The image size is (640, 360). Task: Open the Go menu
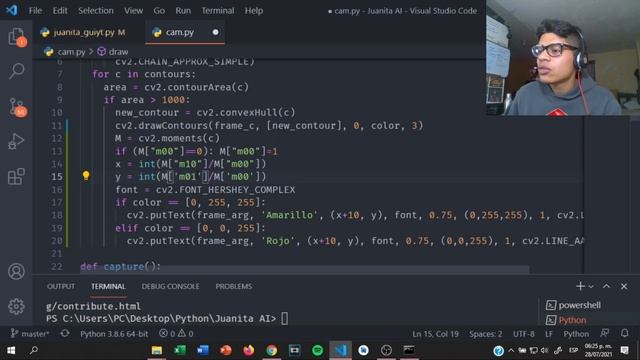[159, 11]
